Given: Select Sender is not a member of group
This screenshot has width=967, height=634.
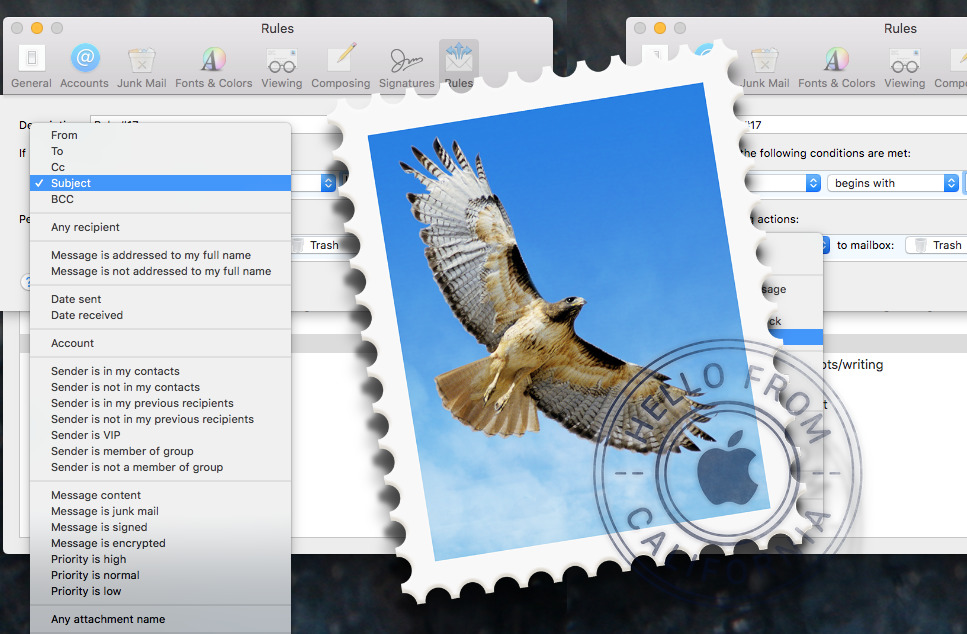Looking at the screenshot, I should (x=160, y=467).
